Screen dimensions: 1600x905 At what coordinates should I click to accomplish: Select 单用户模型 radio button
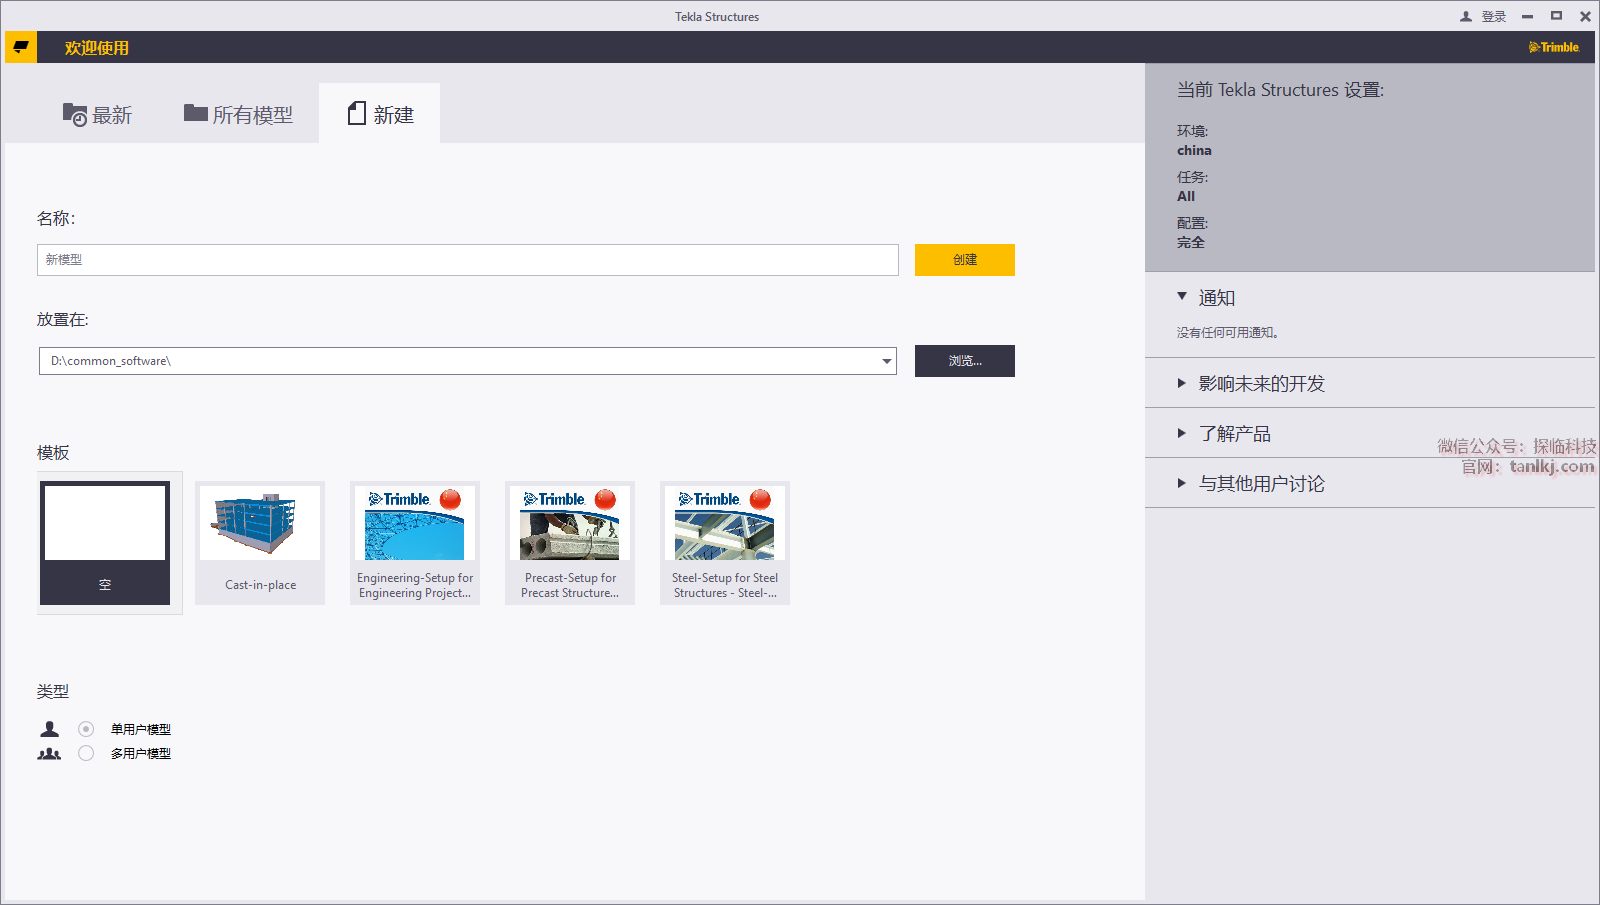click(x=86, y=729)
